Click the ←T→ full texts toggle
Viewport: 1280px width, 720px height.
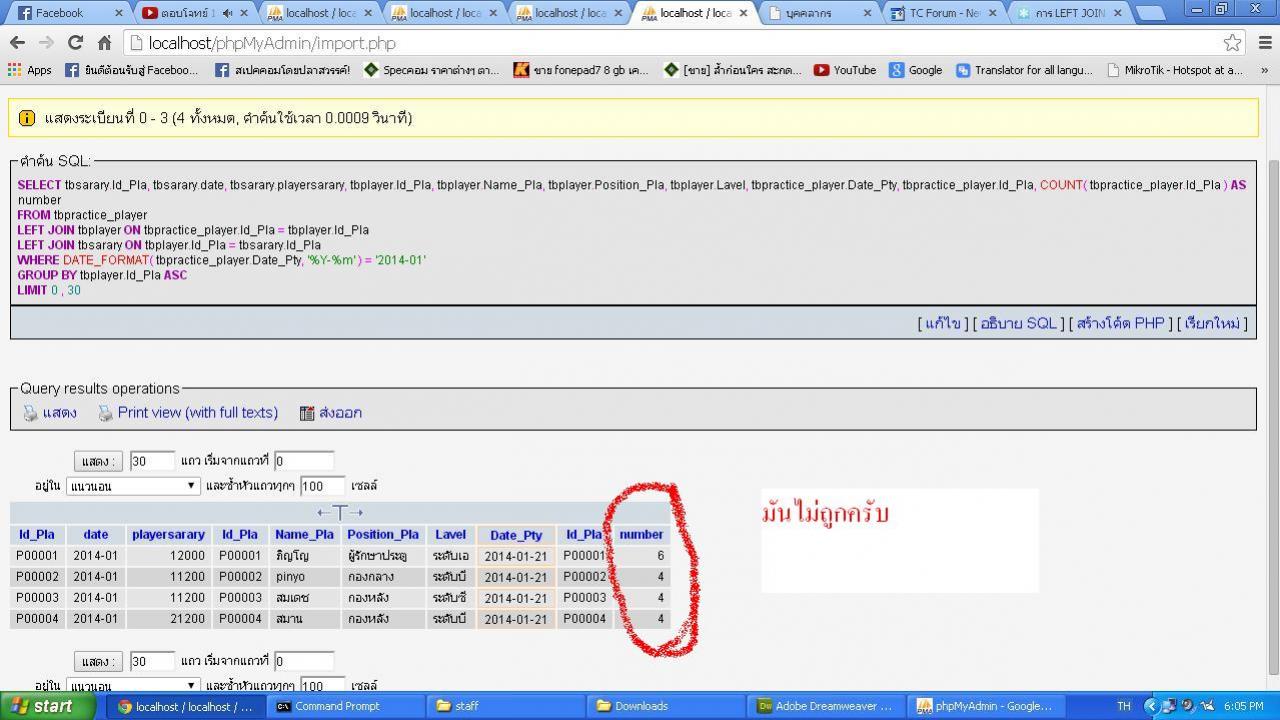[340, 513]
